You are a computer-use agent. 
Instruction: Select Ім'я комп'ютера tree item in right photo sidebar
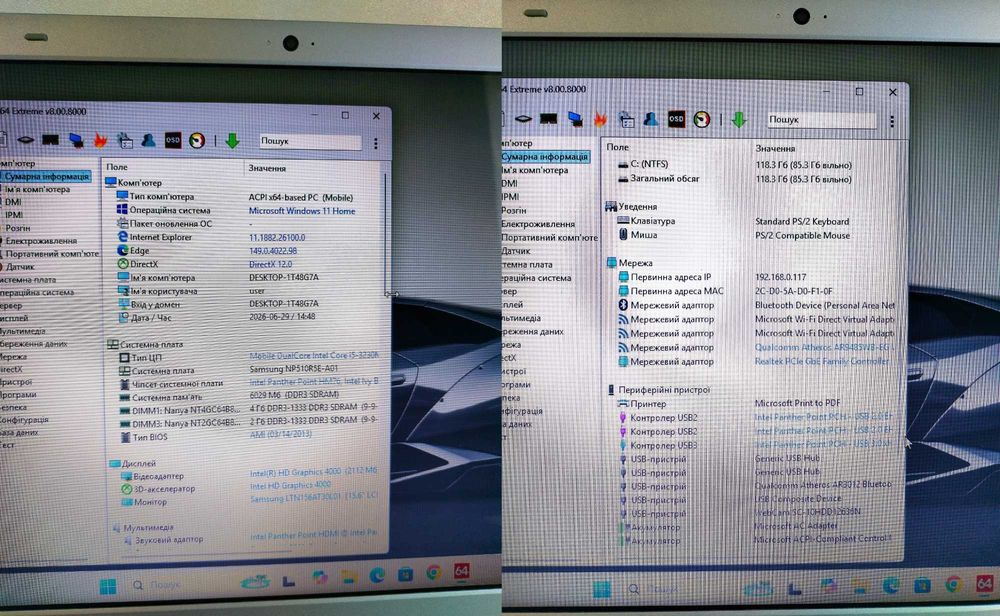click(x=534, y=170)
